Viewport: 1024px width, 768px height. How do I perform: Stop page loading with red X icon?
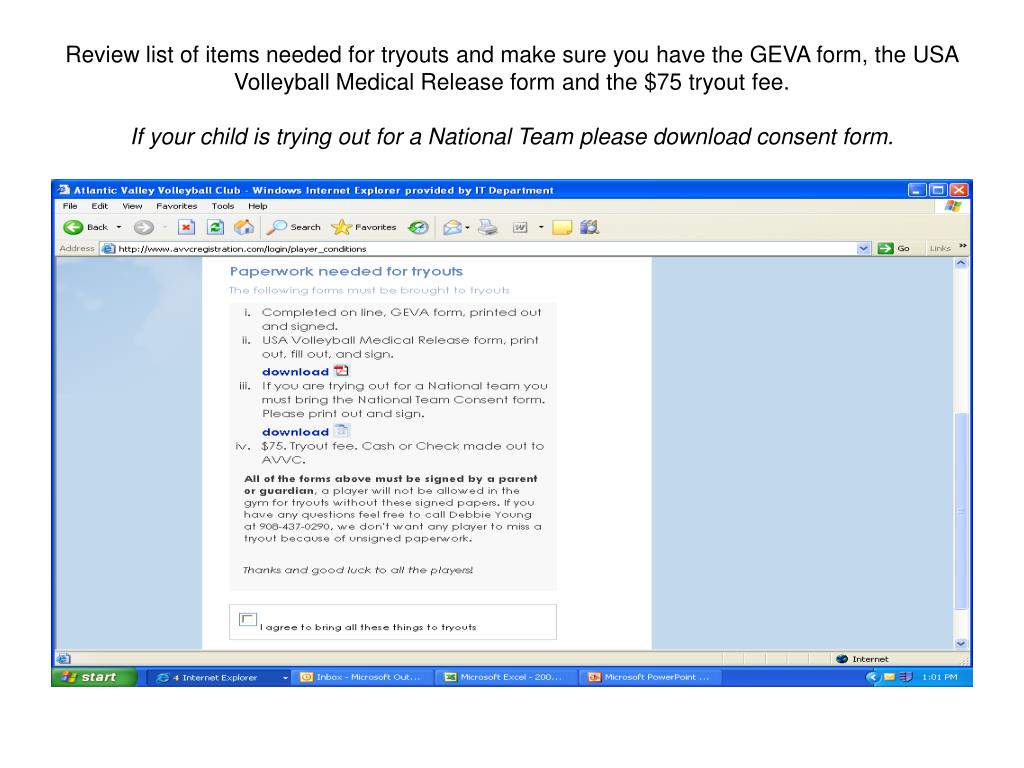[187, 227]
